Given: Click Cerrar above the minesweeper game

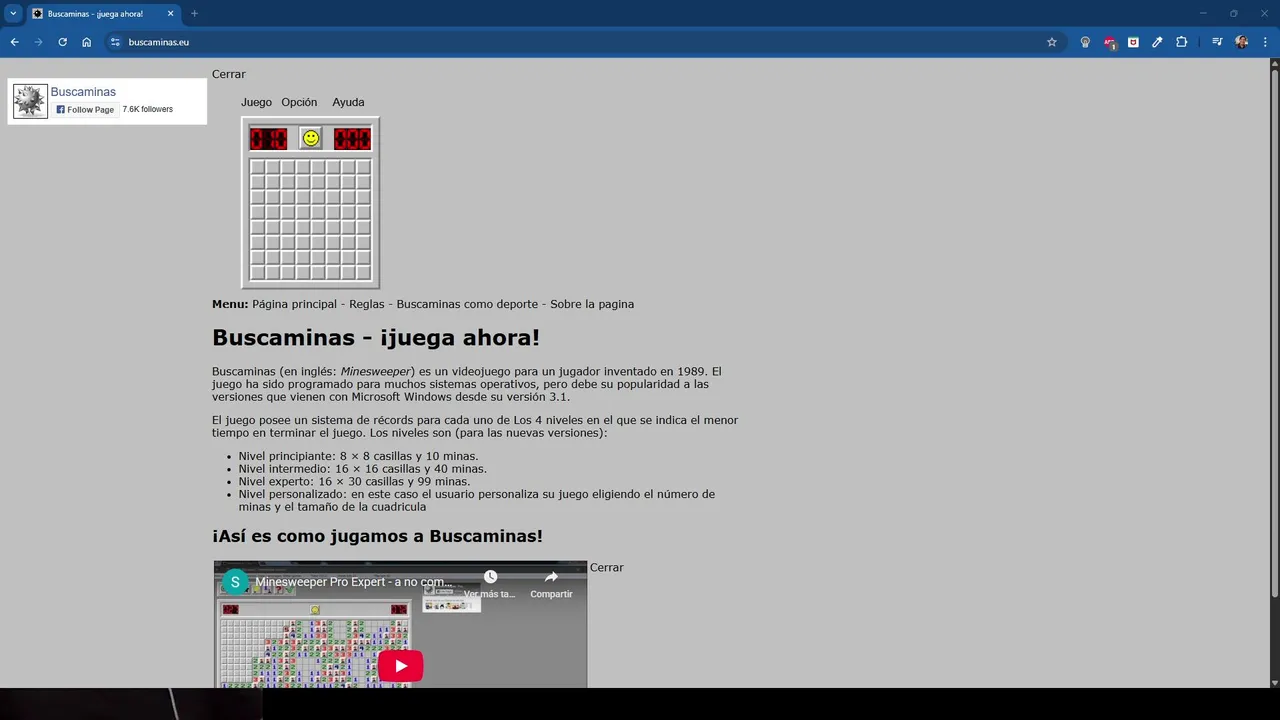Looking at the screenshot, I should coord(229,74).
